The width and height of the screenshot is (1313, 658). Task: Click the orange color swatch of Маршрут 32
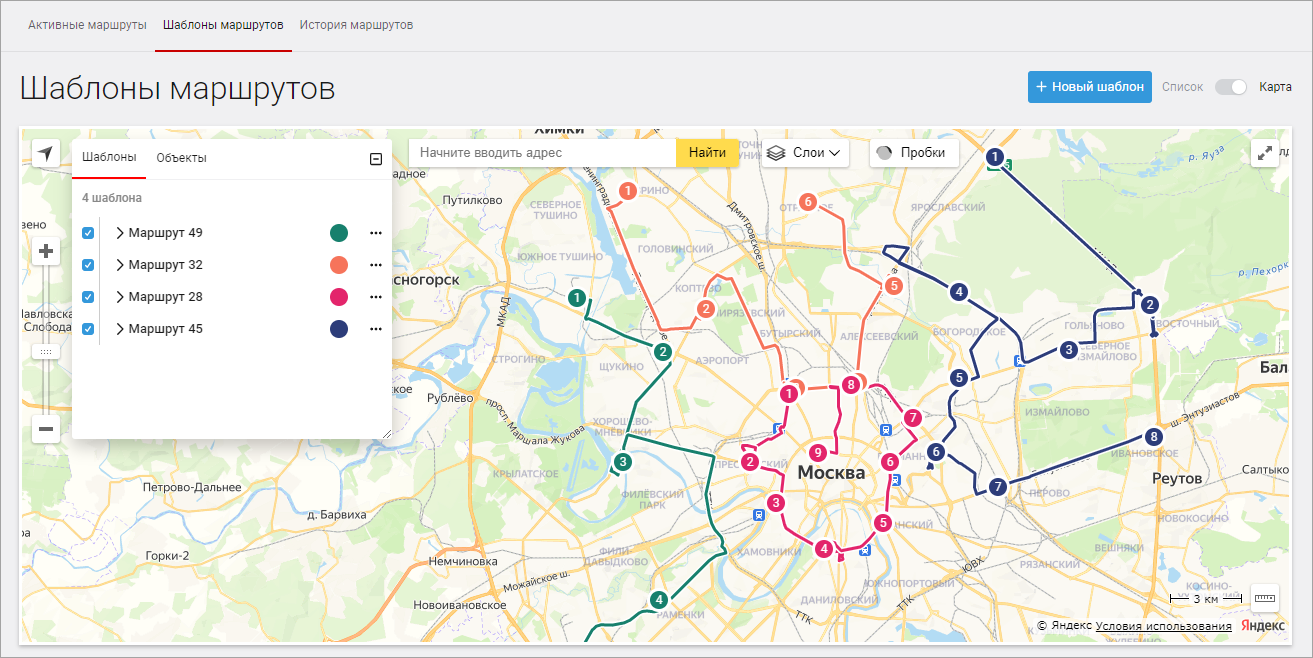[x=339, y=265]
